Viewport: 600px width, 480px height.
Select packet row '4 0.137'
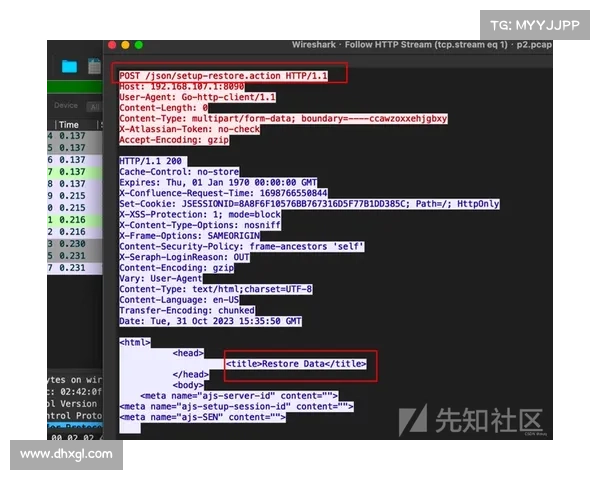[75, 136]
